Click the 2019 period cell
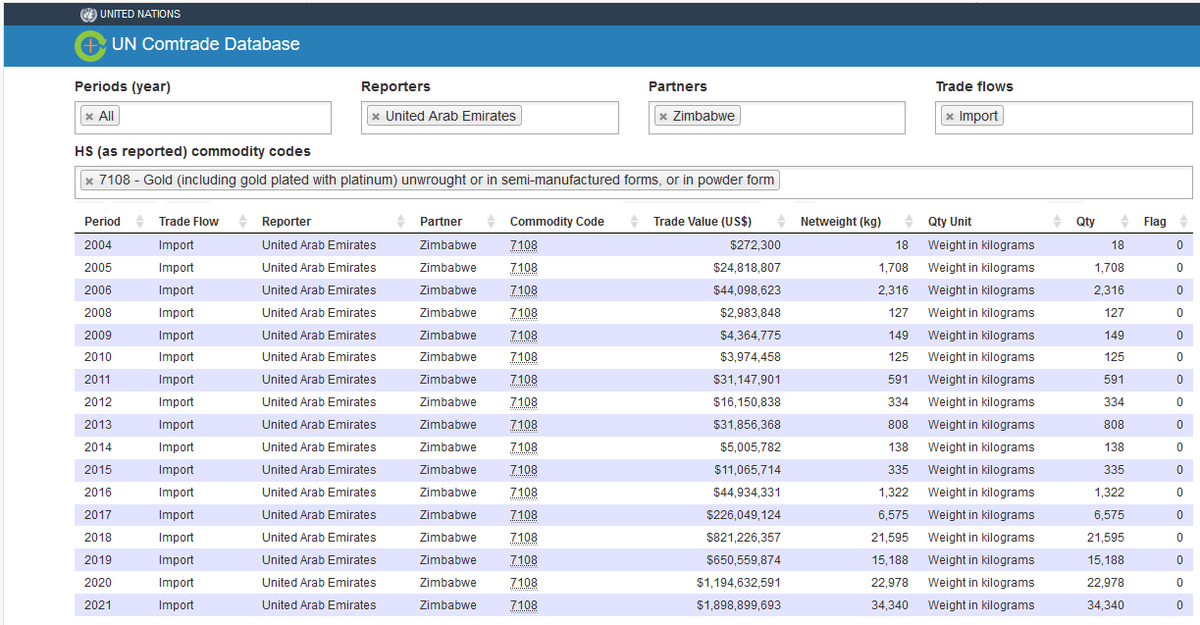The image size is (1200, 625). point(98,560)
